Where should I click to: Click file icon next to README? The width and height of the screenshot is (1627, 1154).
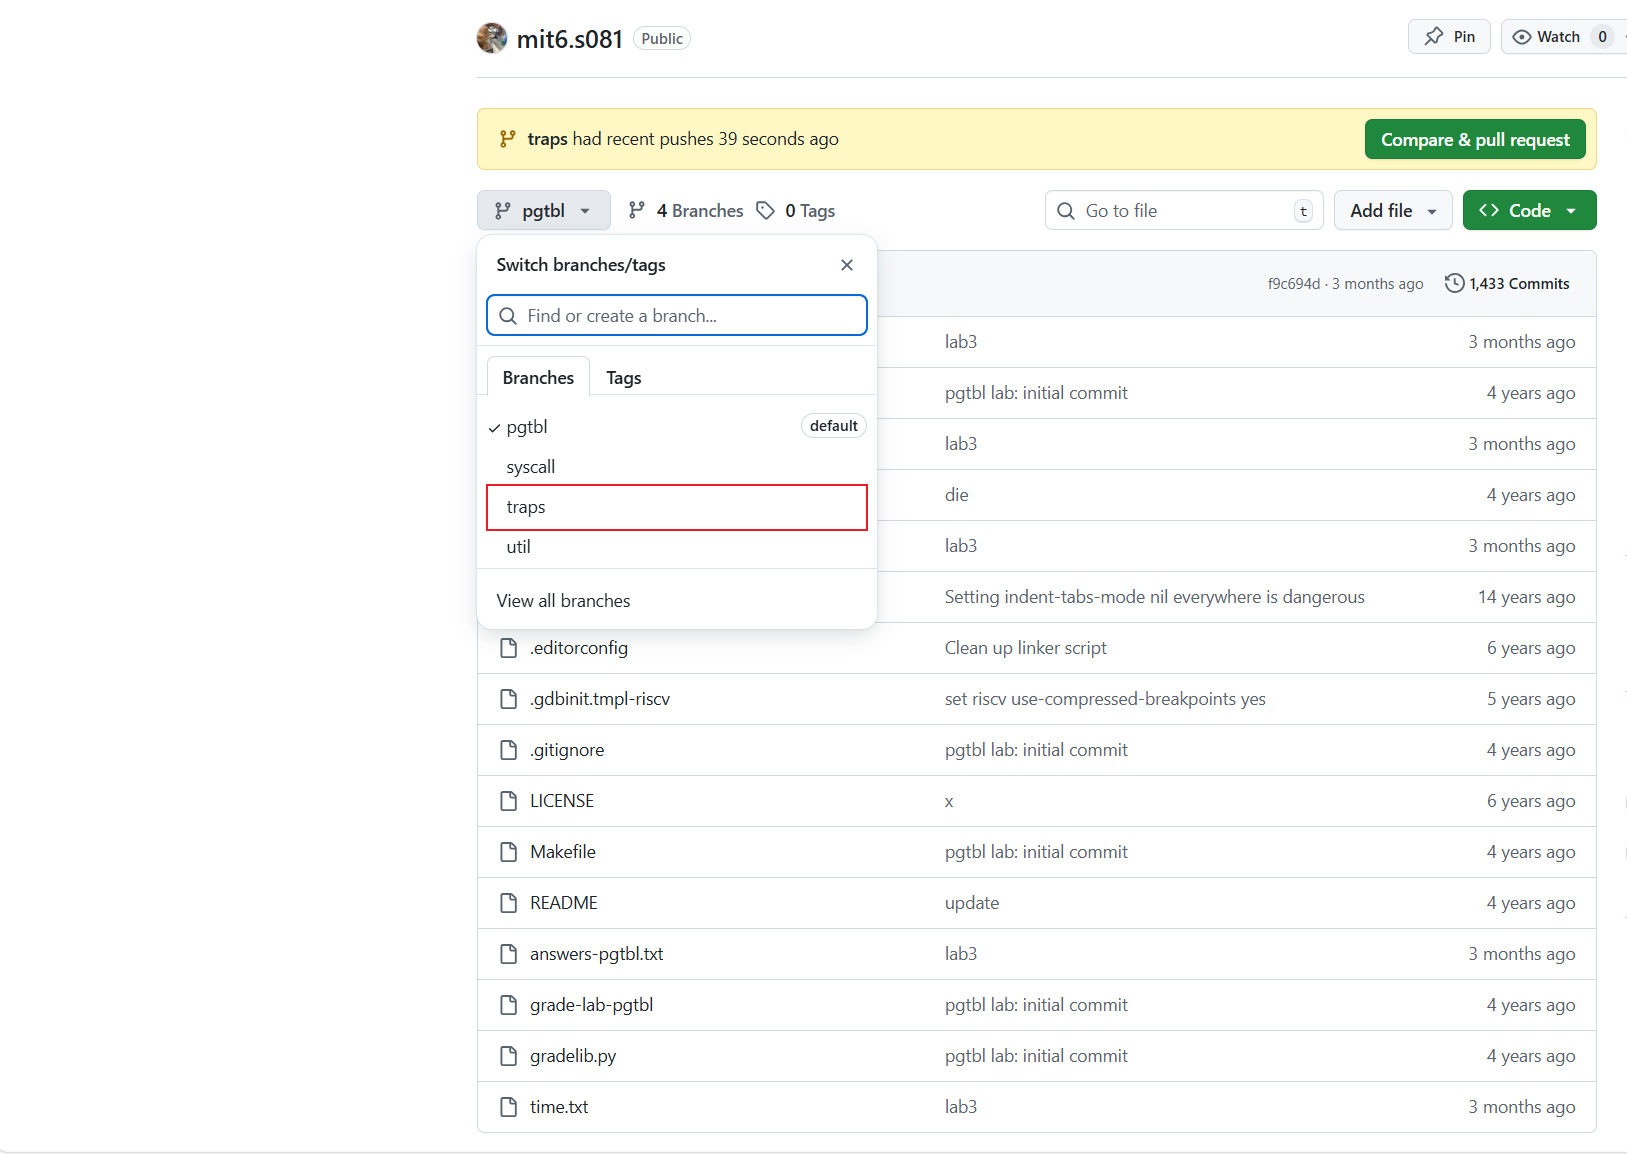pyautogui.click(x=509, y=903)
